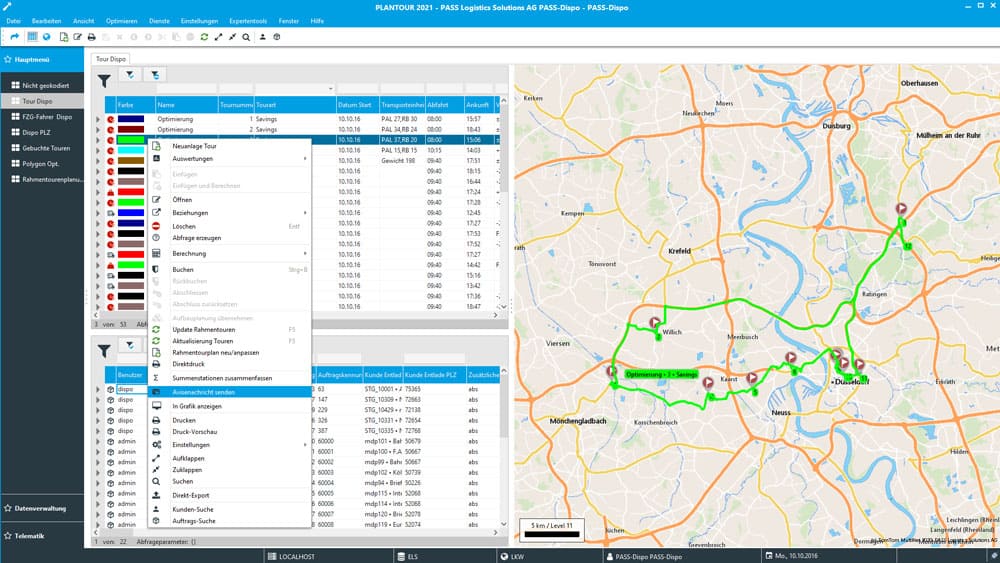Choose Avisnachricht senden in context menu
This screenshot has height=563, width=1000.
[x=230, y=392]
